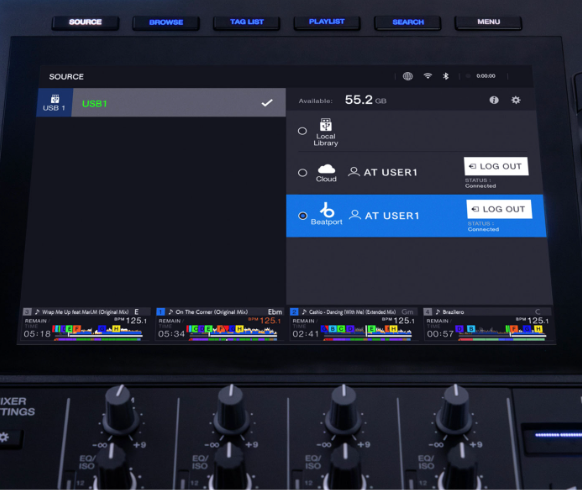
Task: Tap the 'Ebm' key label
Action: [275, 312]
